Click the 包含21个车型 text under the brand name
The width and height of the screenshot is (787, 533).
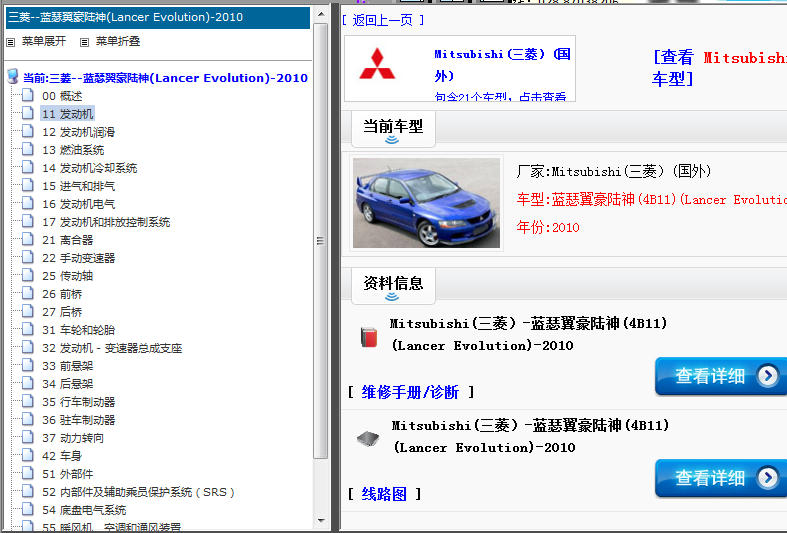500,96
